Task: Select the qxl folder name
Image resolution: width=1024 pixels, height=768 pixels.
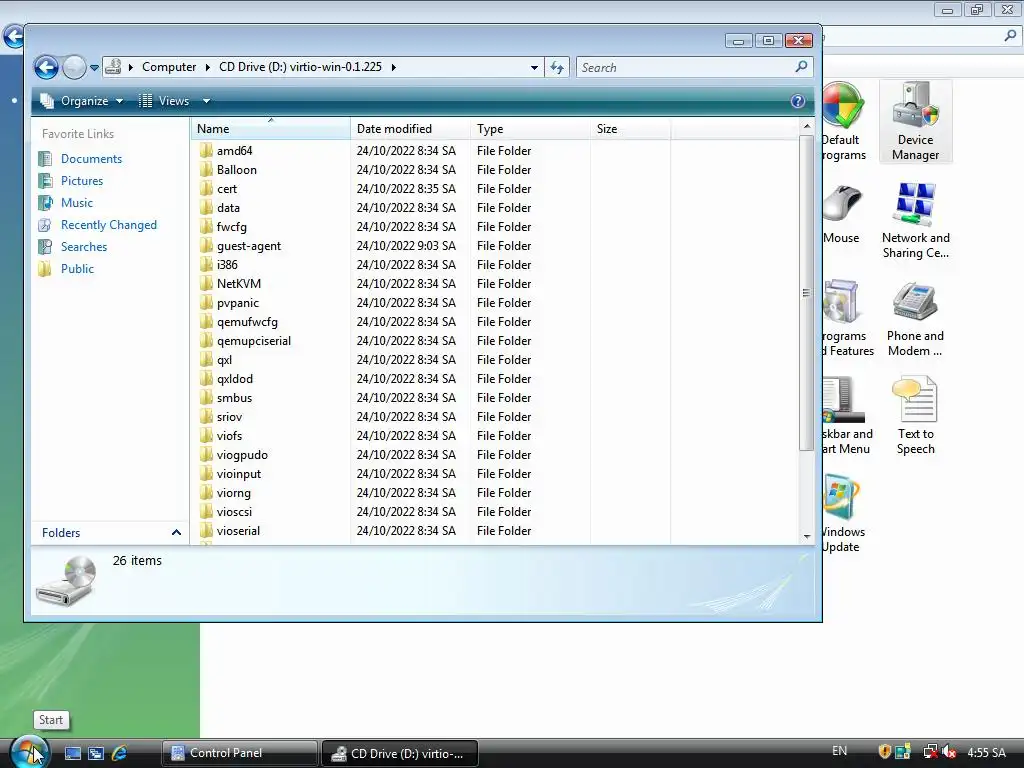Action: point(224,360)
